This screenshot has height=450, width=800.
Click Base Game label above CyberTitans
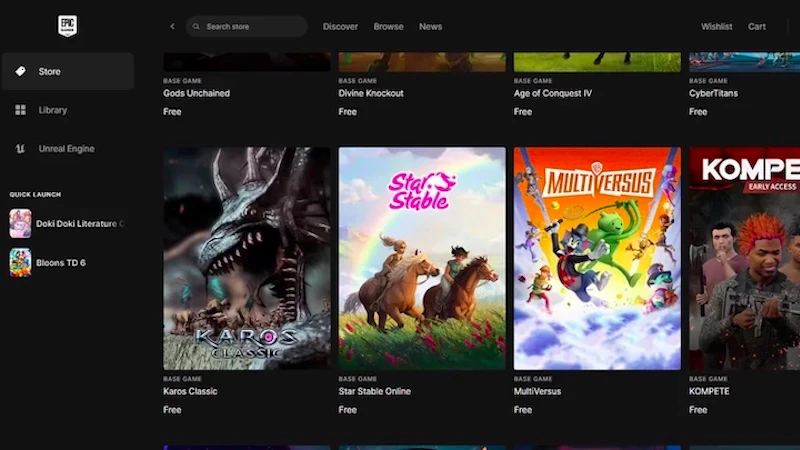(x=708, y=81)
